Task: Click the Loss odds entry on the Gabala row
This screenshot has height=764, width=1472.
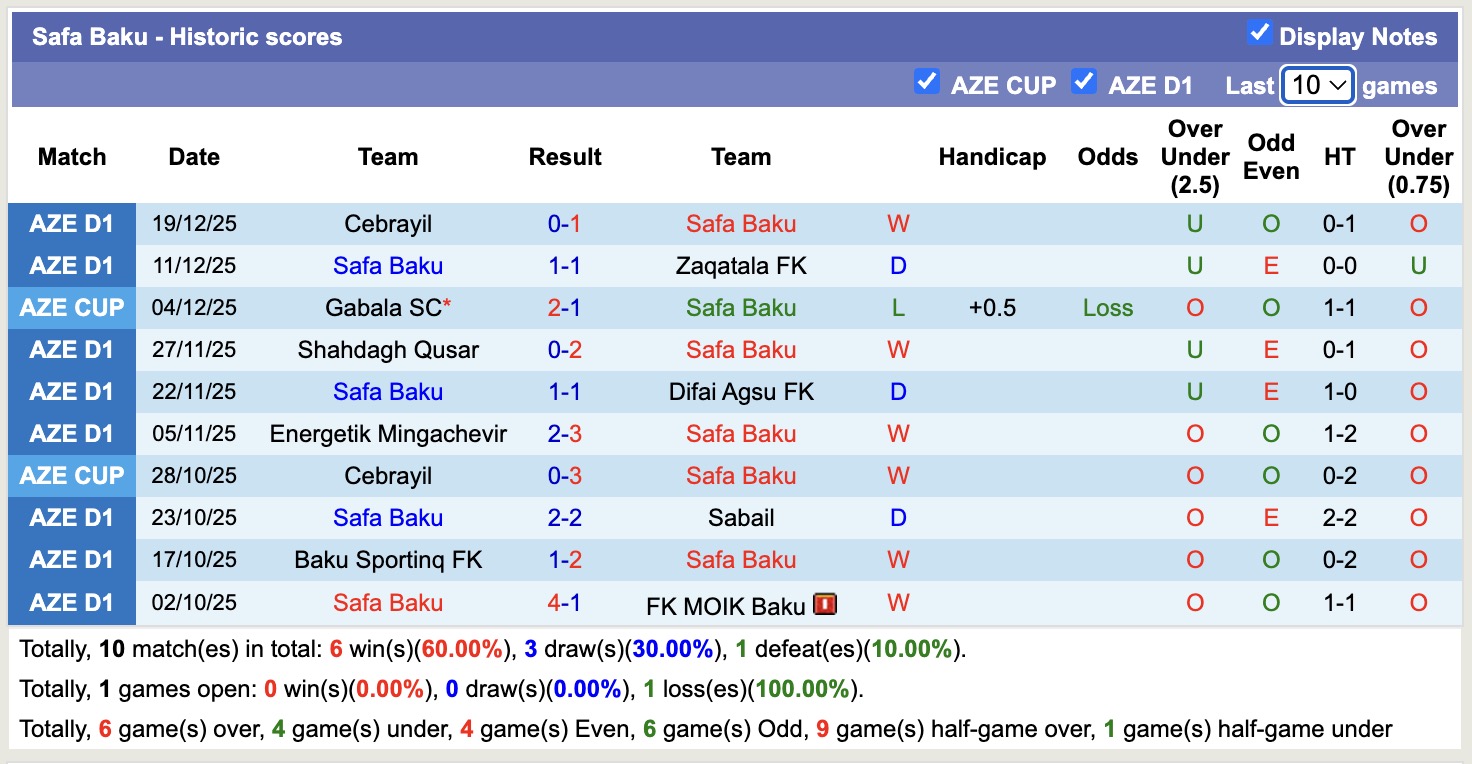Action: (1107, 307)
